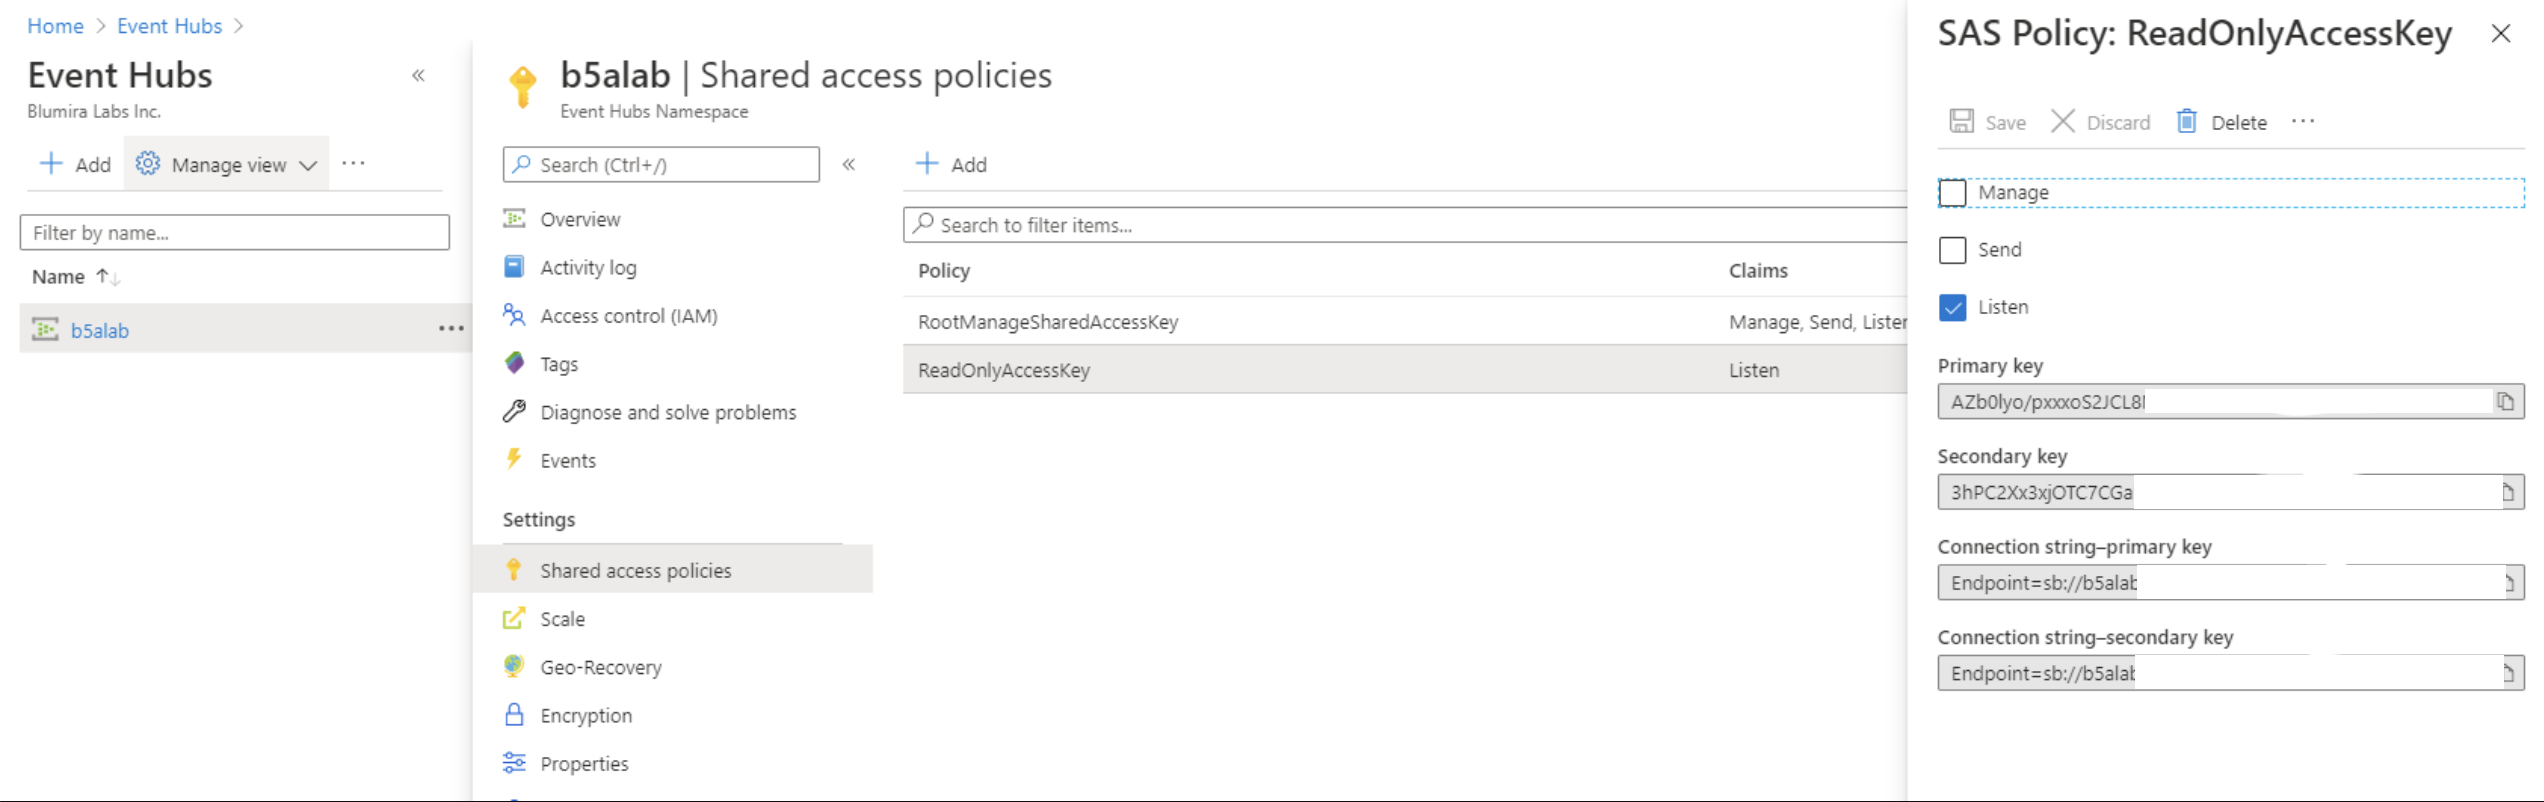2544x802 pixels.
Task: Open more options for b5alab row
Action: 451,329
